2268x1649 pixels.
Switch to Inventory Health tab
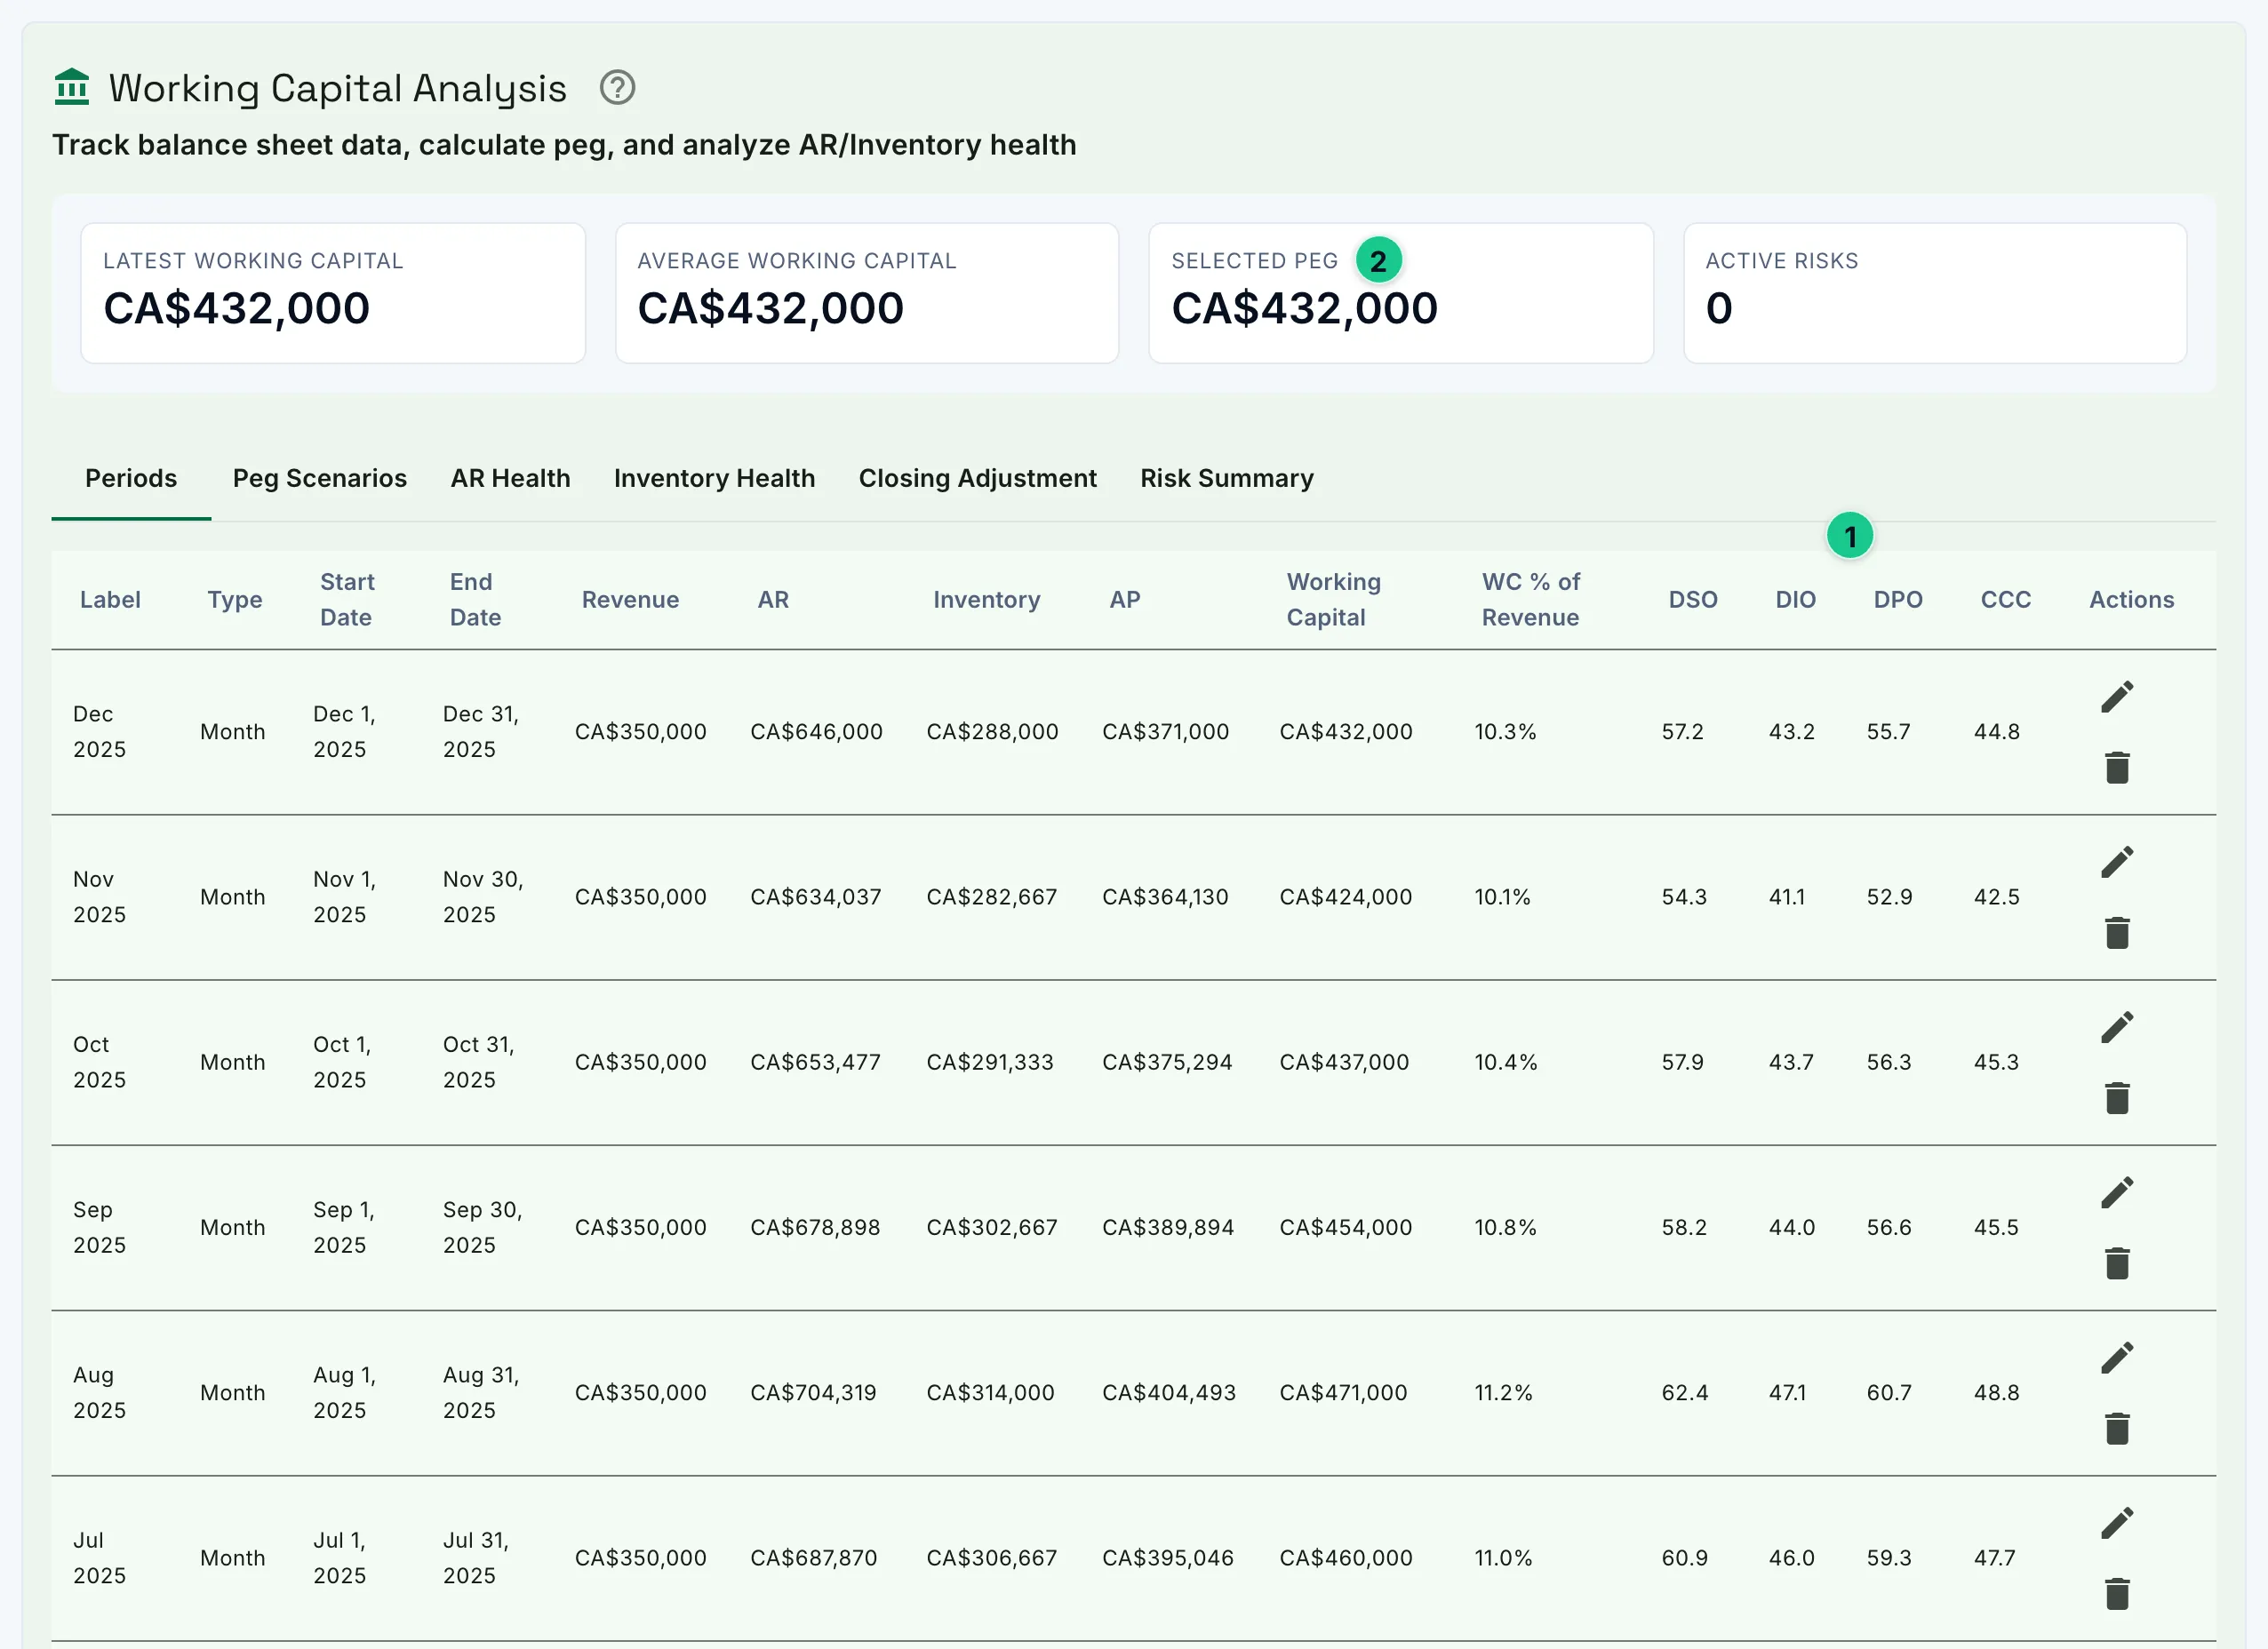point(714,478)
